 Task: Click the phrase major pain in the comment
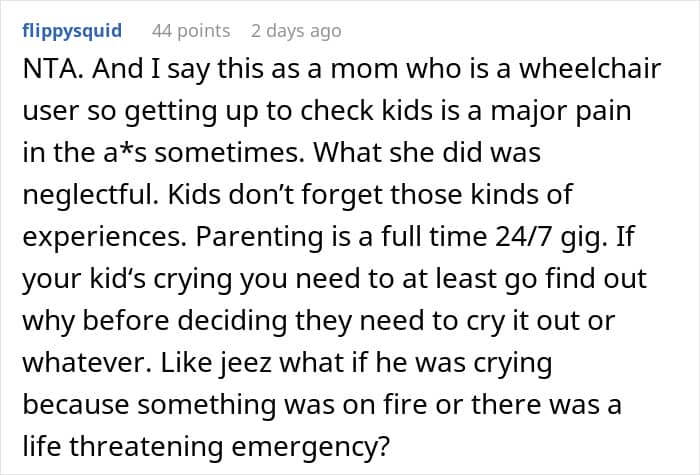(561, 111)
